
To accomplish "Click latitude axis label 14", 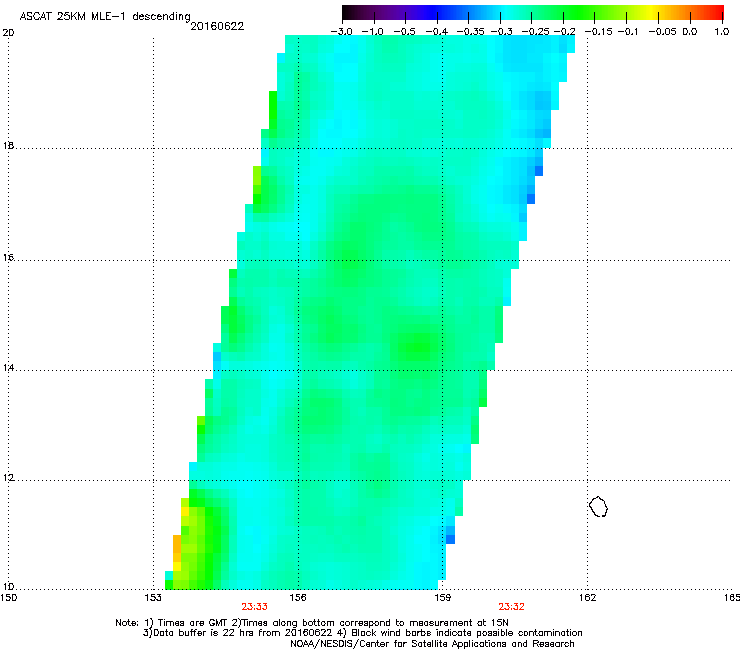I will coord(8,368).
